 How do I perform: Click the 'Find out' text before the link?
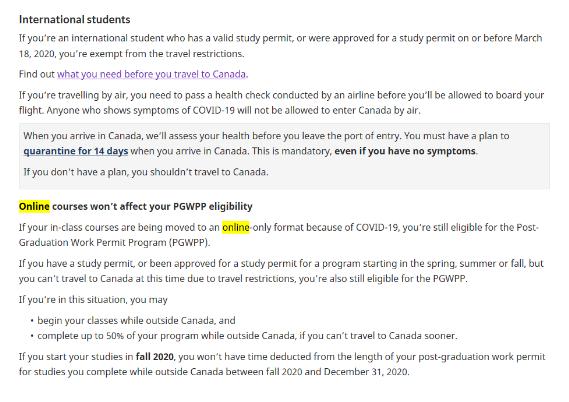37,74
